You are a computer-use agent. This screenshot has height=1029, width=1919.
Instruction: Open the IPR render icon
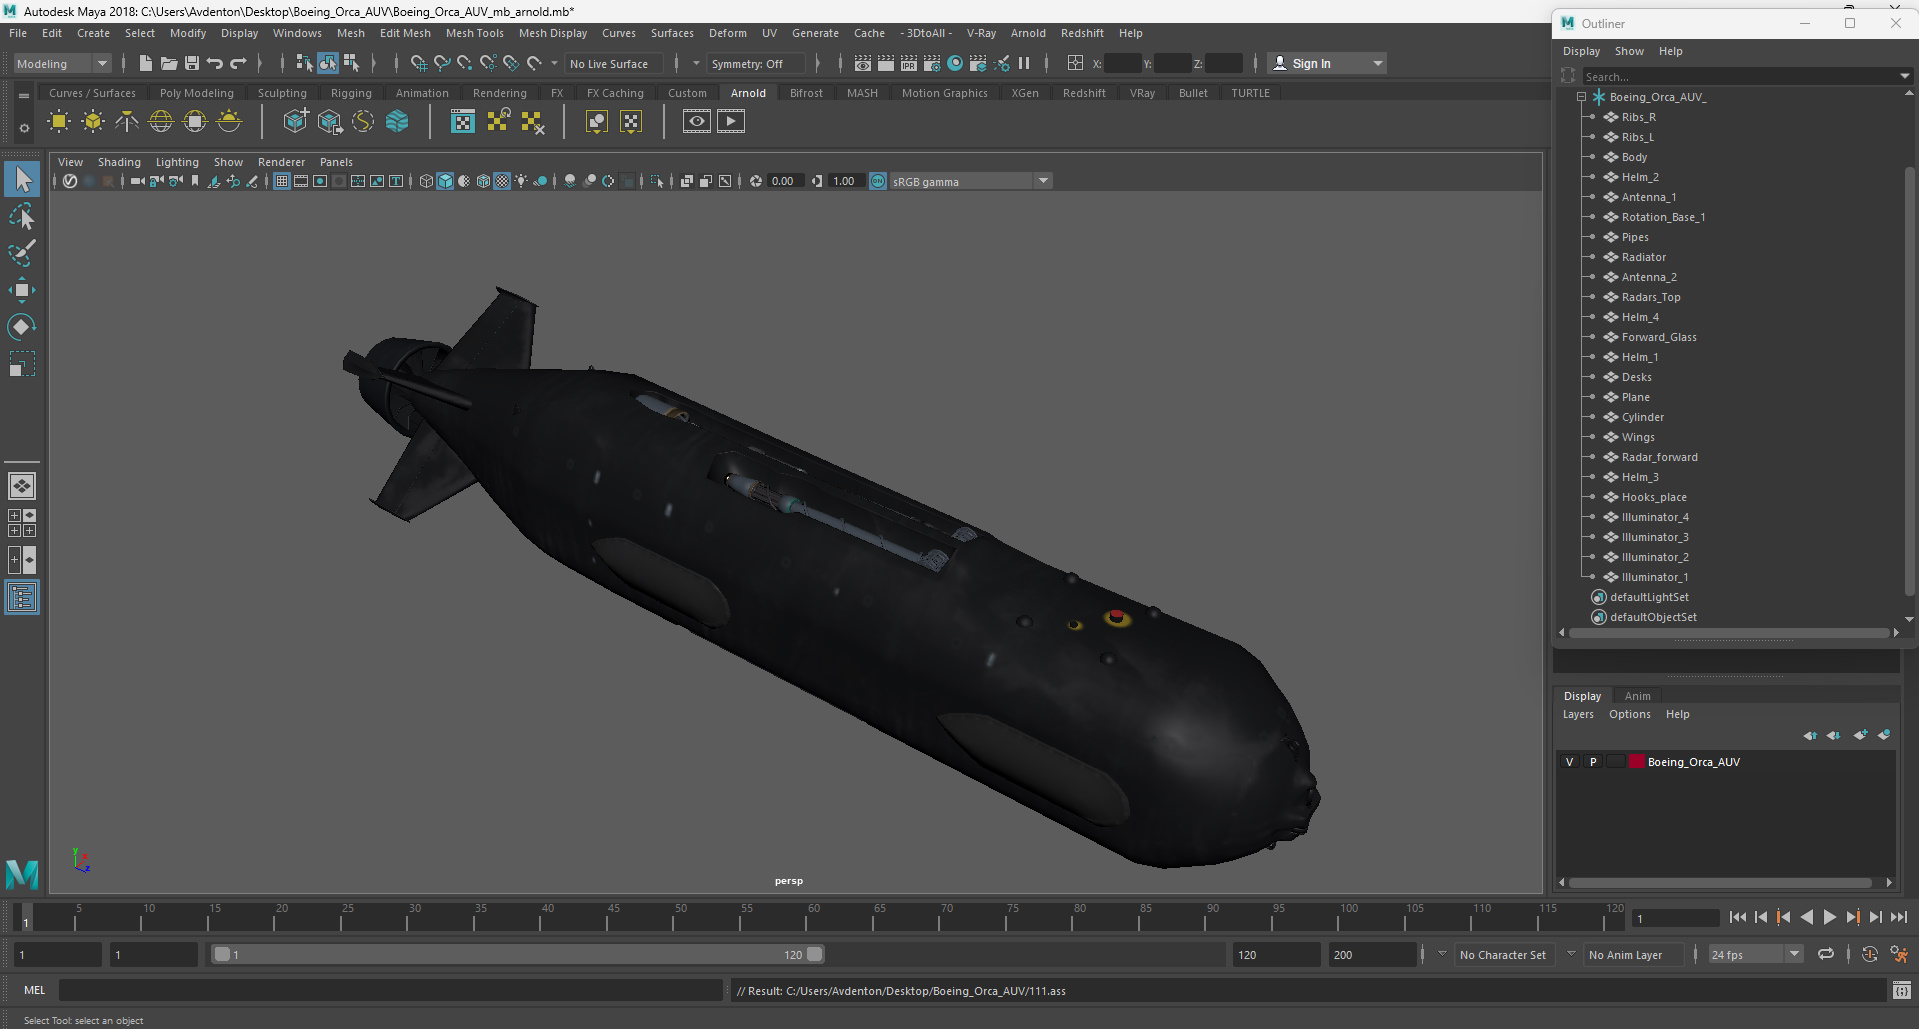[909, 63]
